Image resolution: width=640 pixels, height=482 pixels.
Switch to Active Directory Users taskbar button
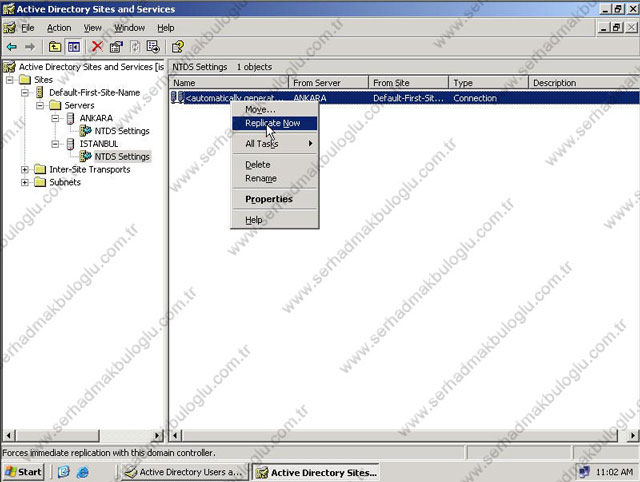[x=185, y=472]
